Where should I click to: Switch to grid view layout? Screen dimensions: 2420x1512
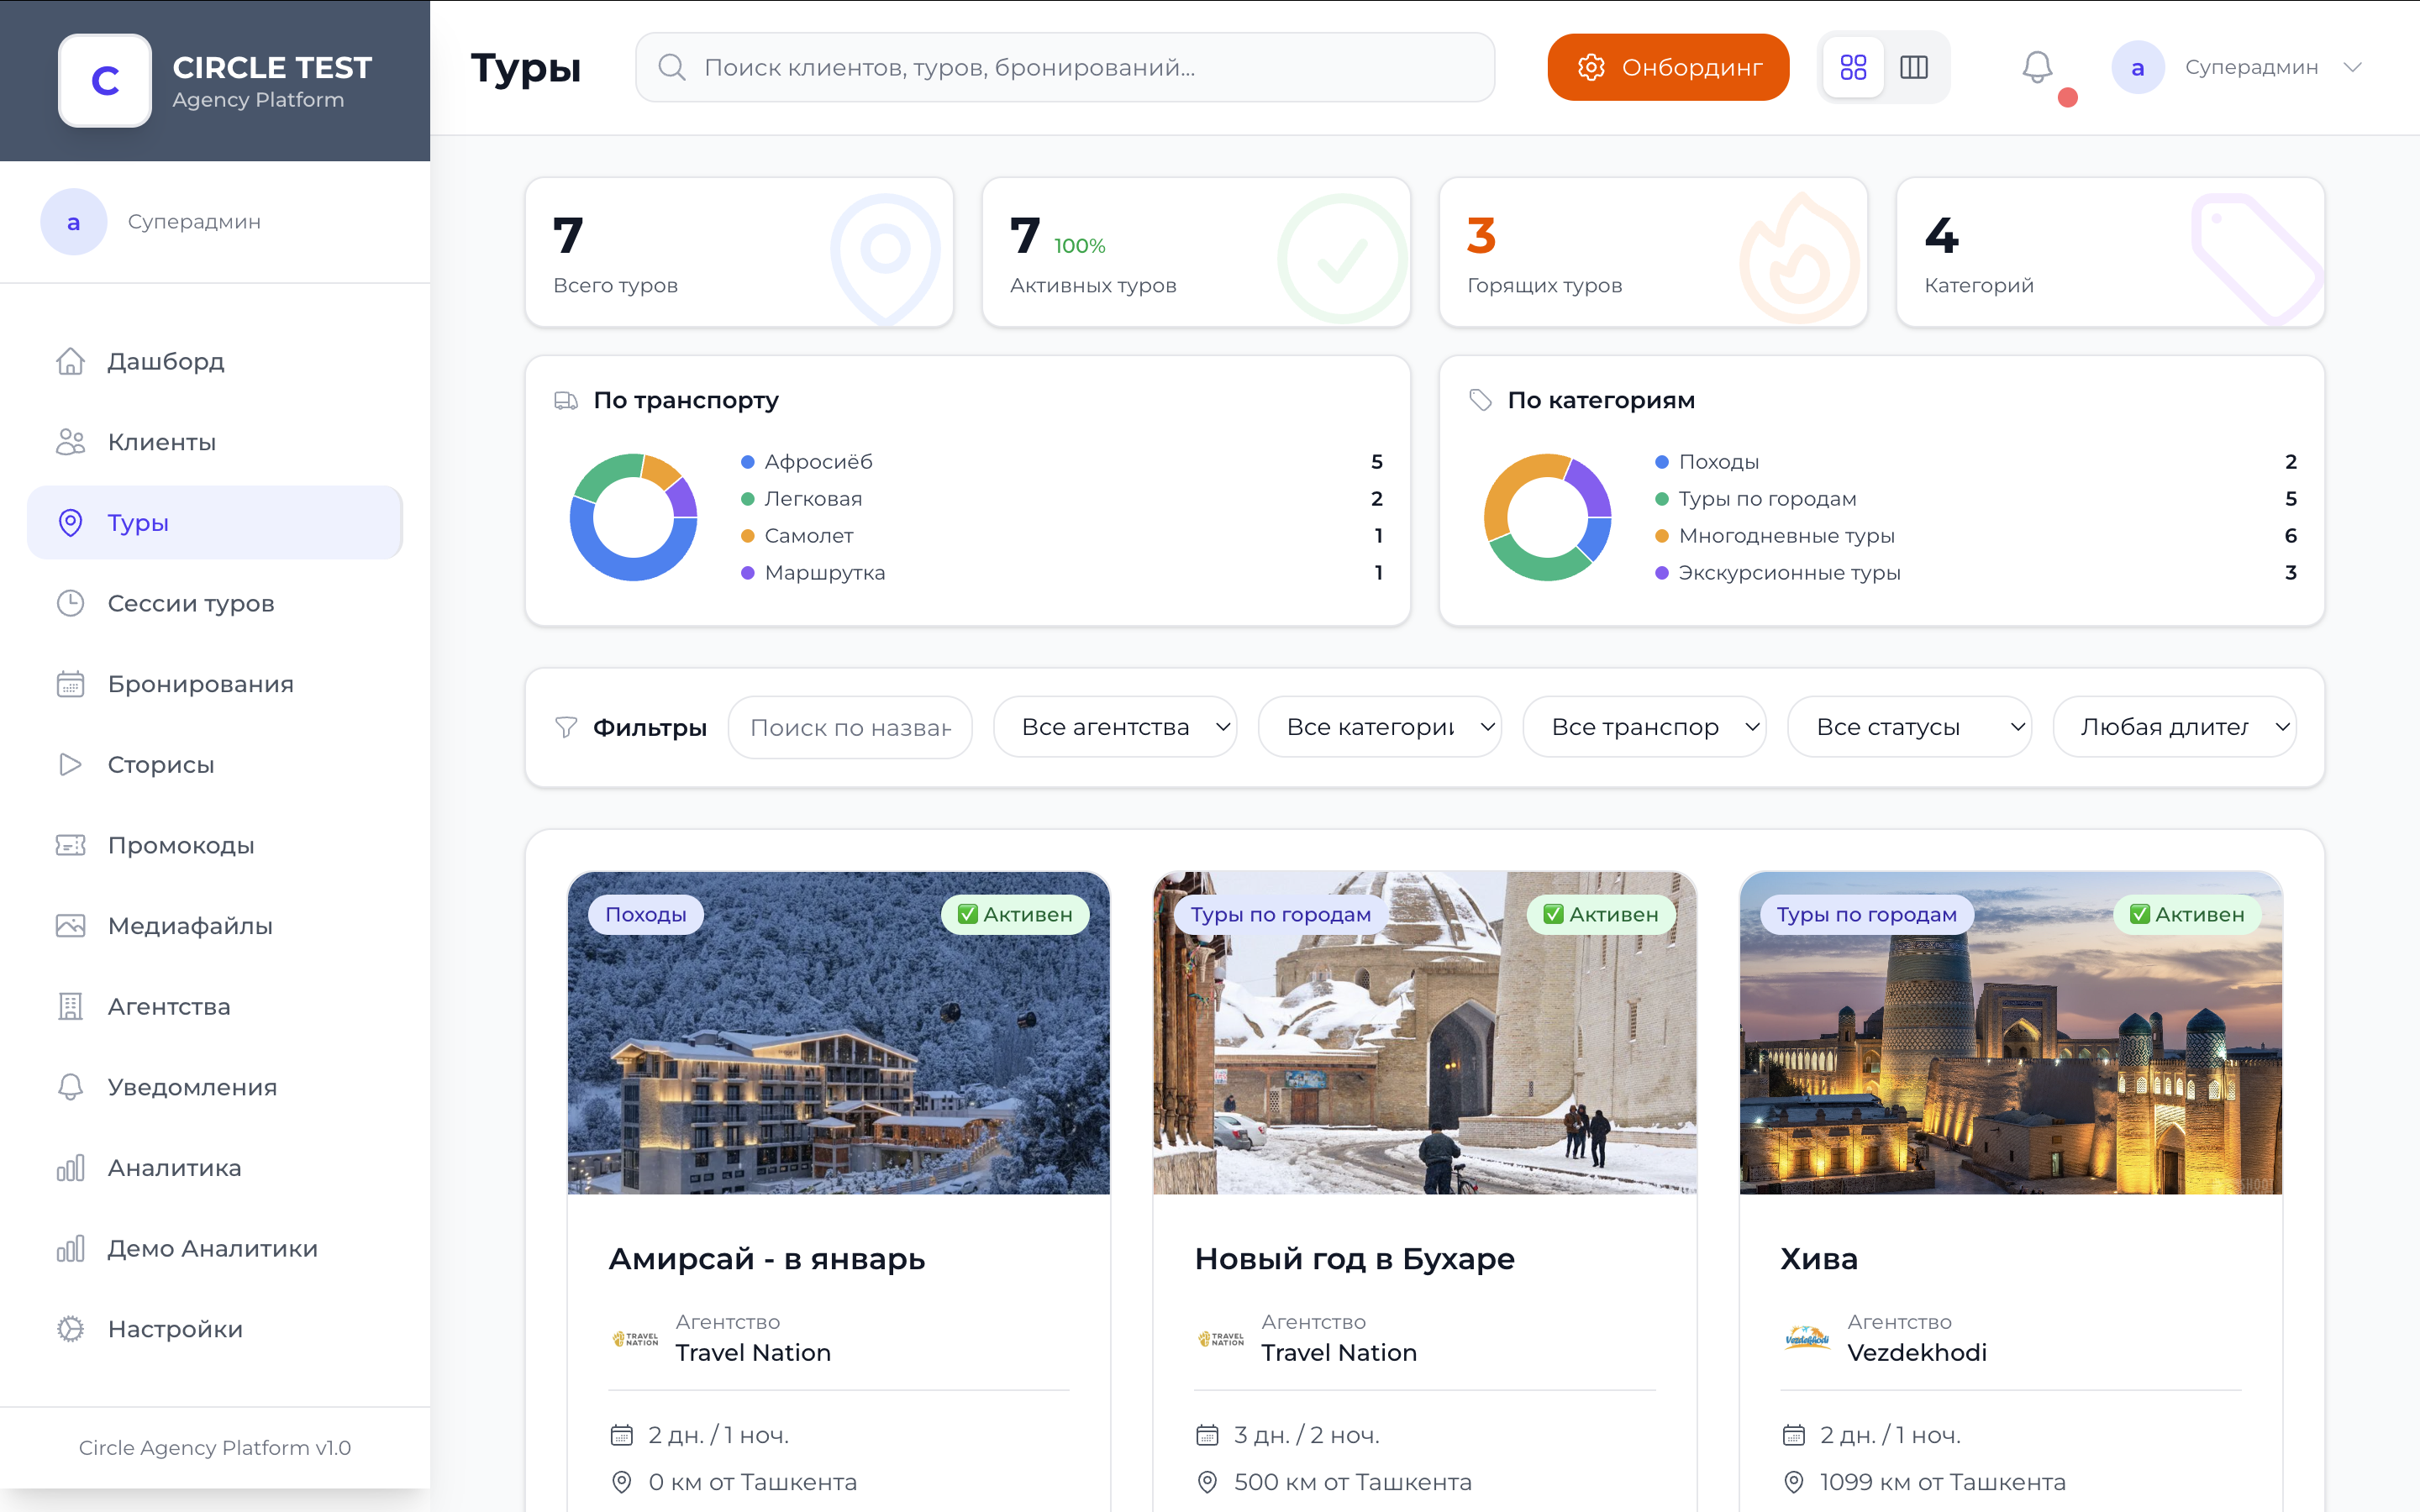click(1853, 67)
